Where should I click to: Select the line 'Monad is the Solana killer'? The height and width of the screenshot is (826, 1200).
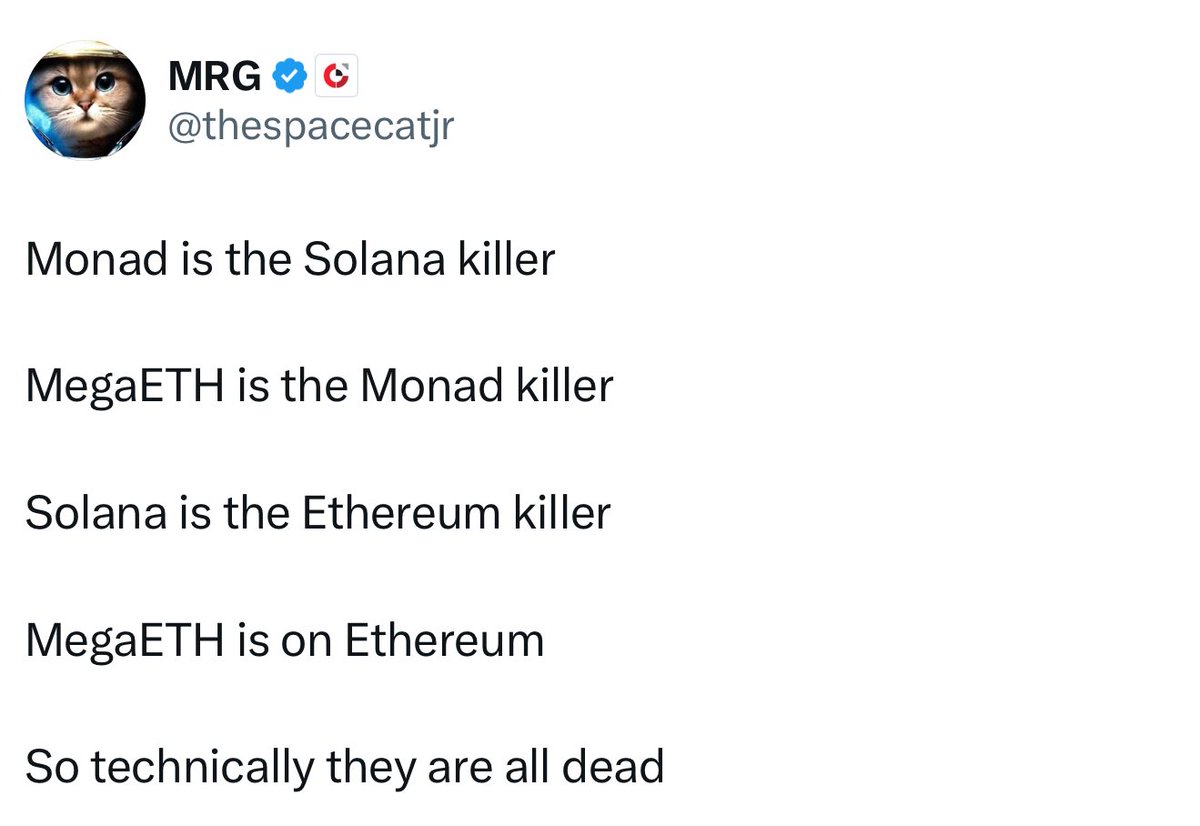(x=290, y=260)
